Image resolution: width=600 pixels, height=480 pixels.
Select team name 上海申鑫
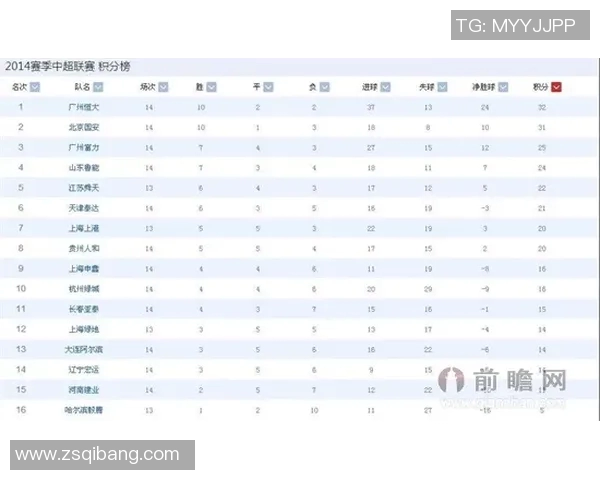84,269
